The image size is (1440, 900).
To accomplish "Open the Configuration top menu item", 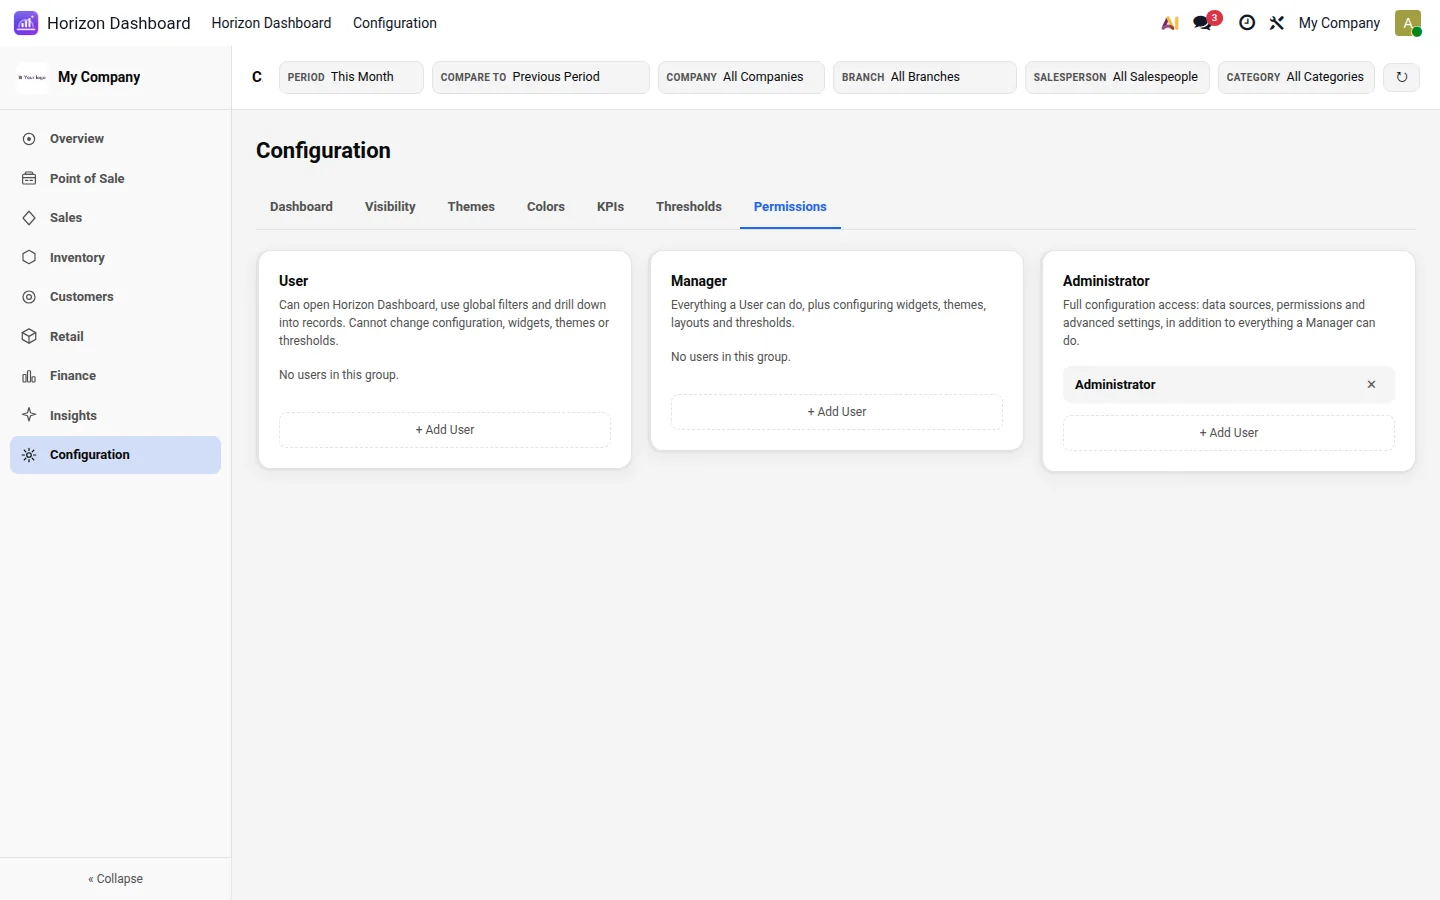I will pos(395,23).
